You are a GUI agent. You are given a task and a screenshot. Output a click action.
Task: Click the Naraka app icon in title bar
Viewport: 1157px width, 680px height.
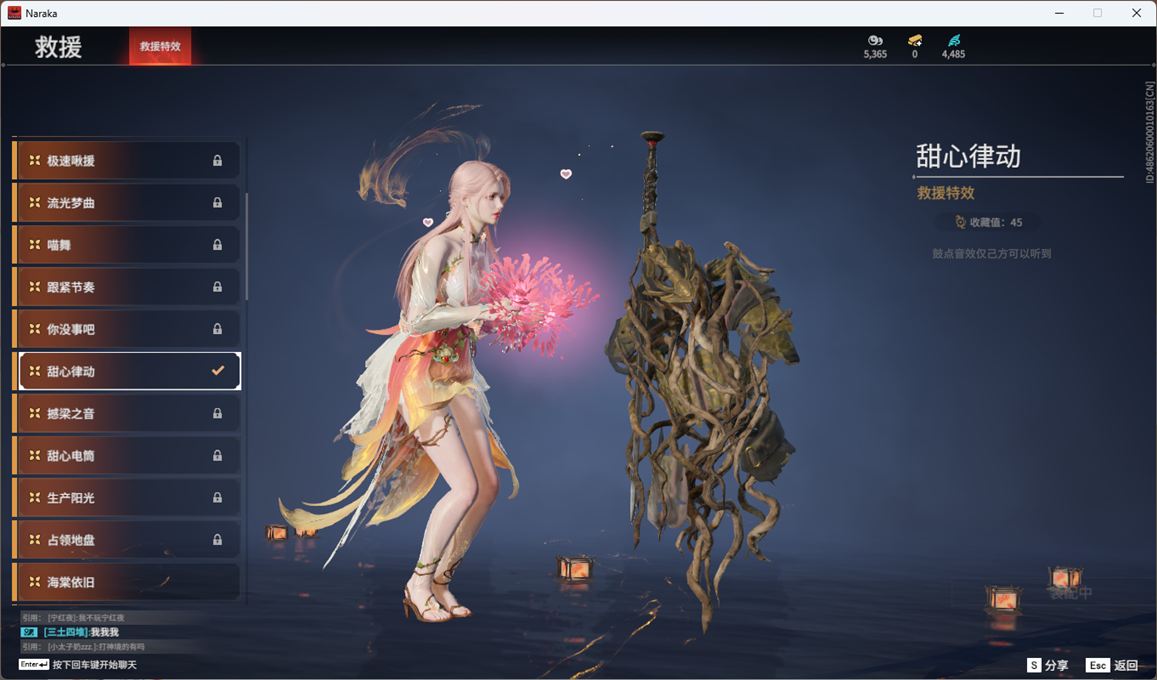(14, 13)
